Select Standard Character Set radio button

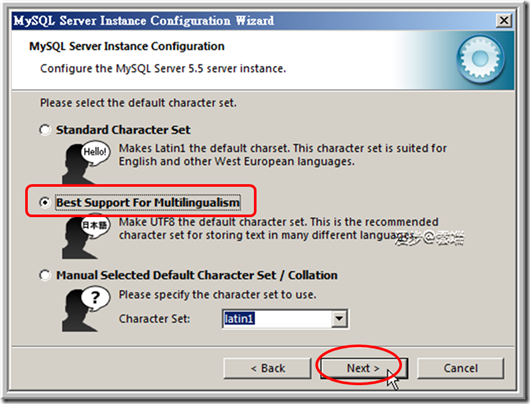pos(45,130)
